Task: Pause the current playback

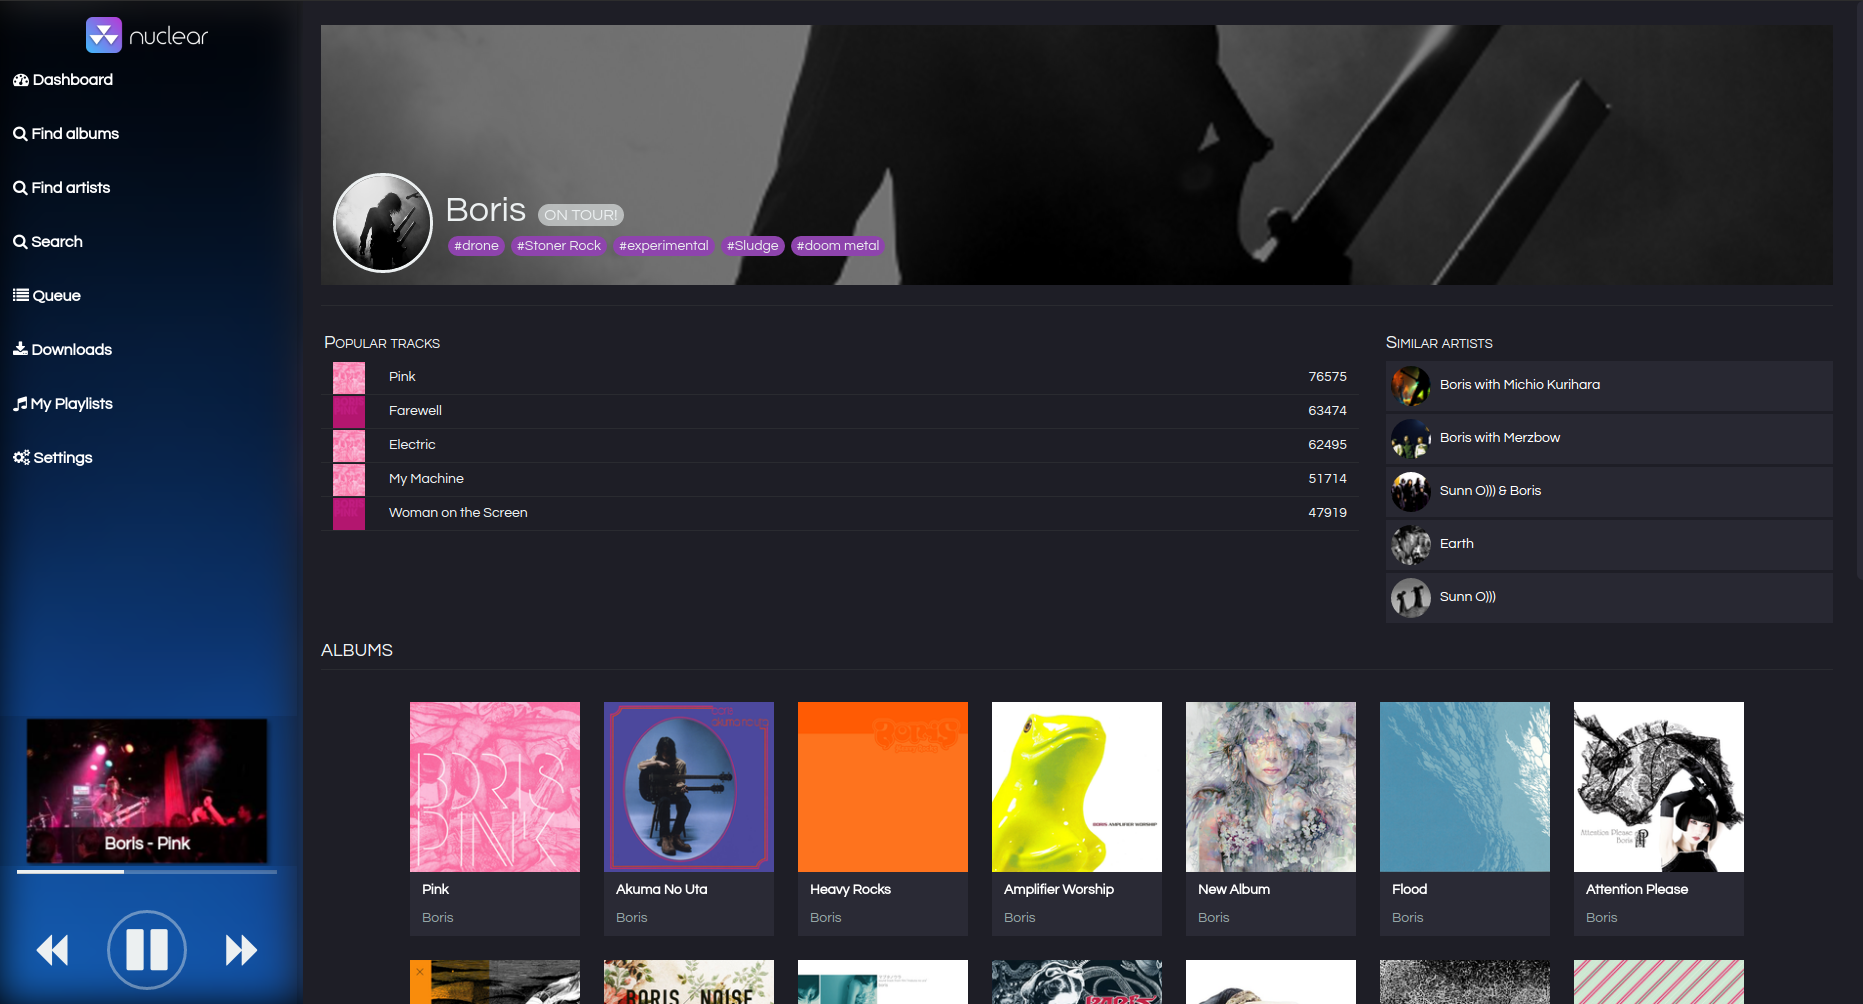Action: pyautogui.click(x=147, y=950)
